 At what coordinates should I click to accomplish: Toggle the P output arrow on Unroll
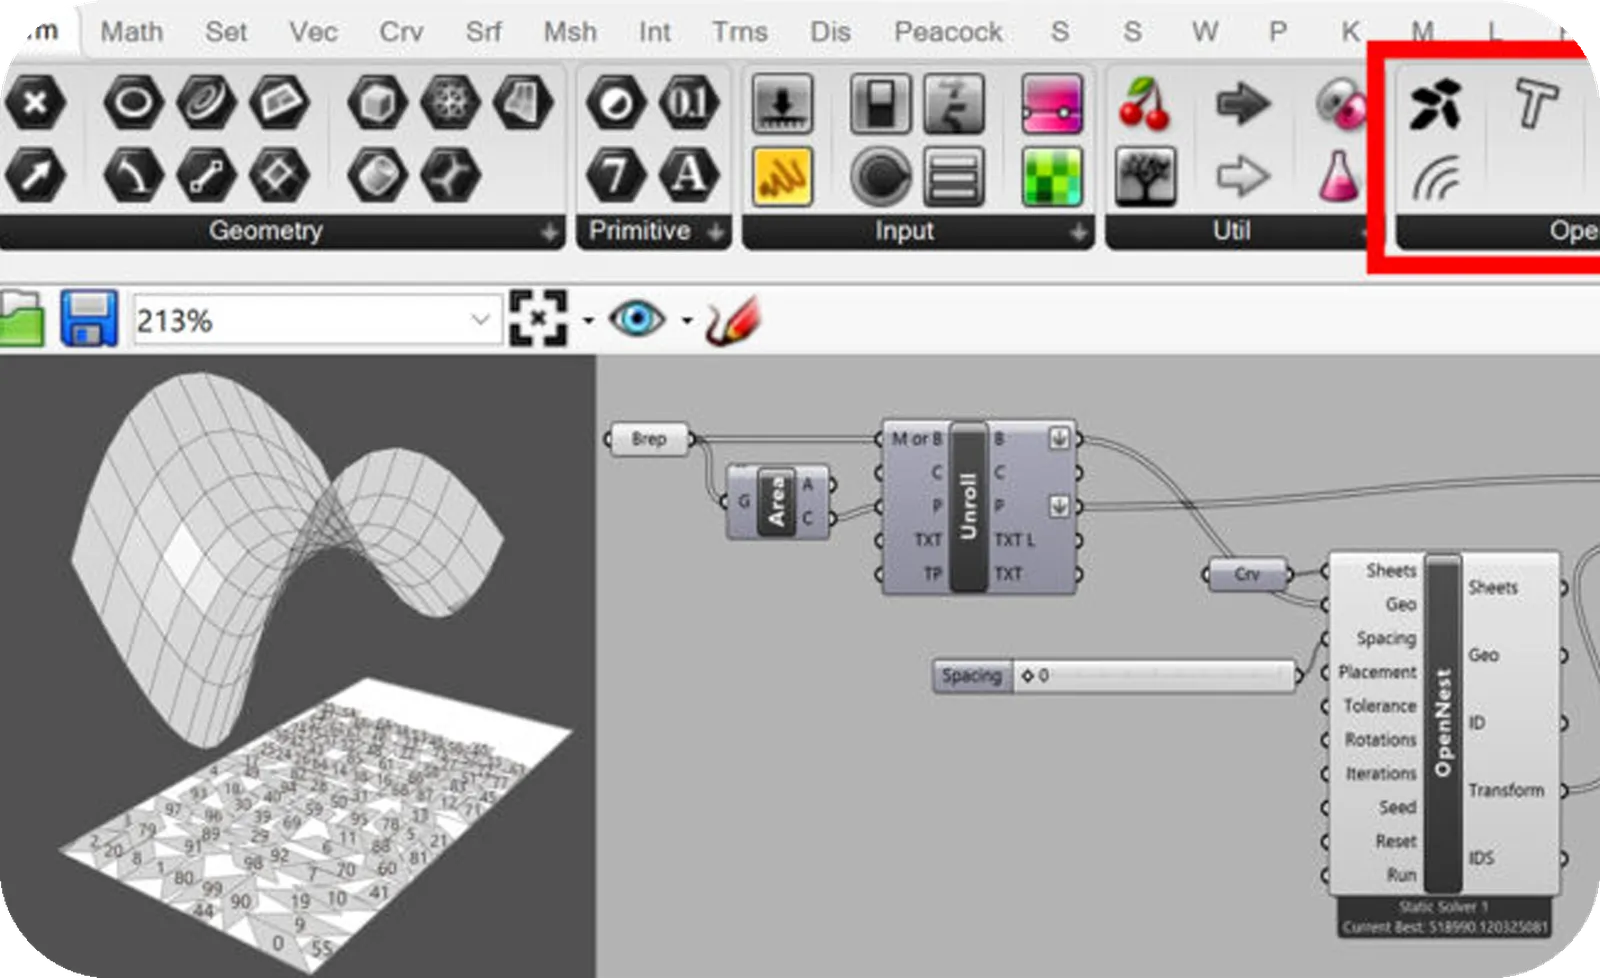tap(1059, 506)
